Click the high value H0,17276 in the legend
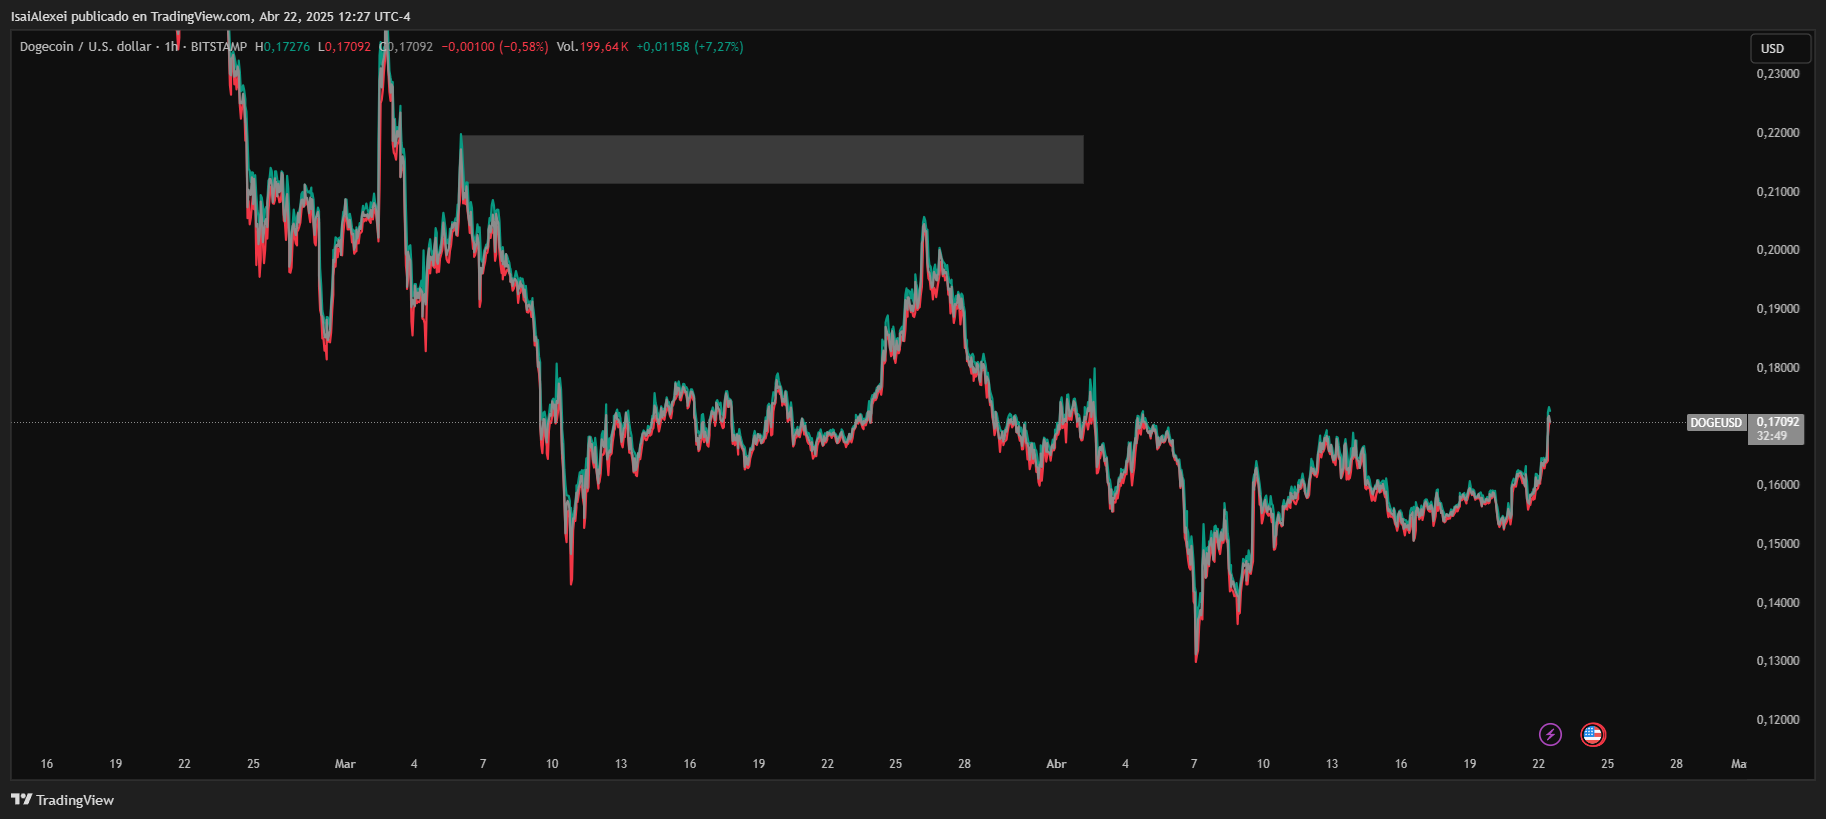 pos(283,47)
